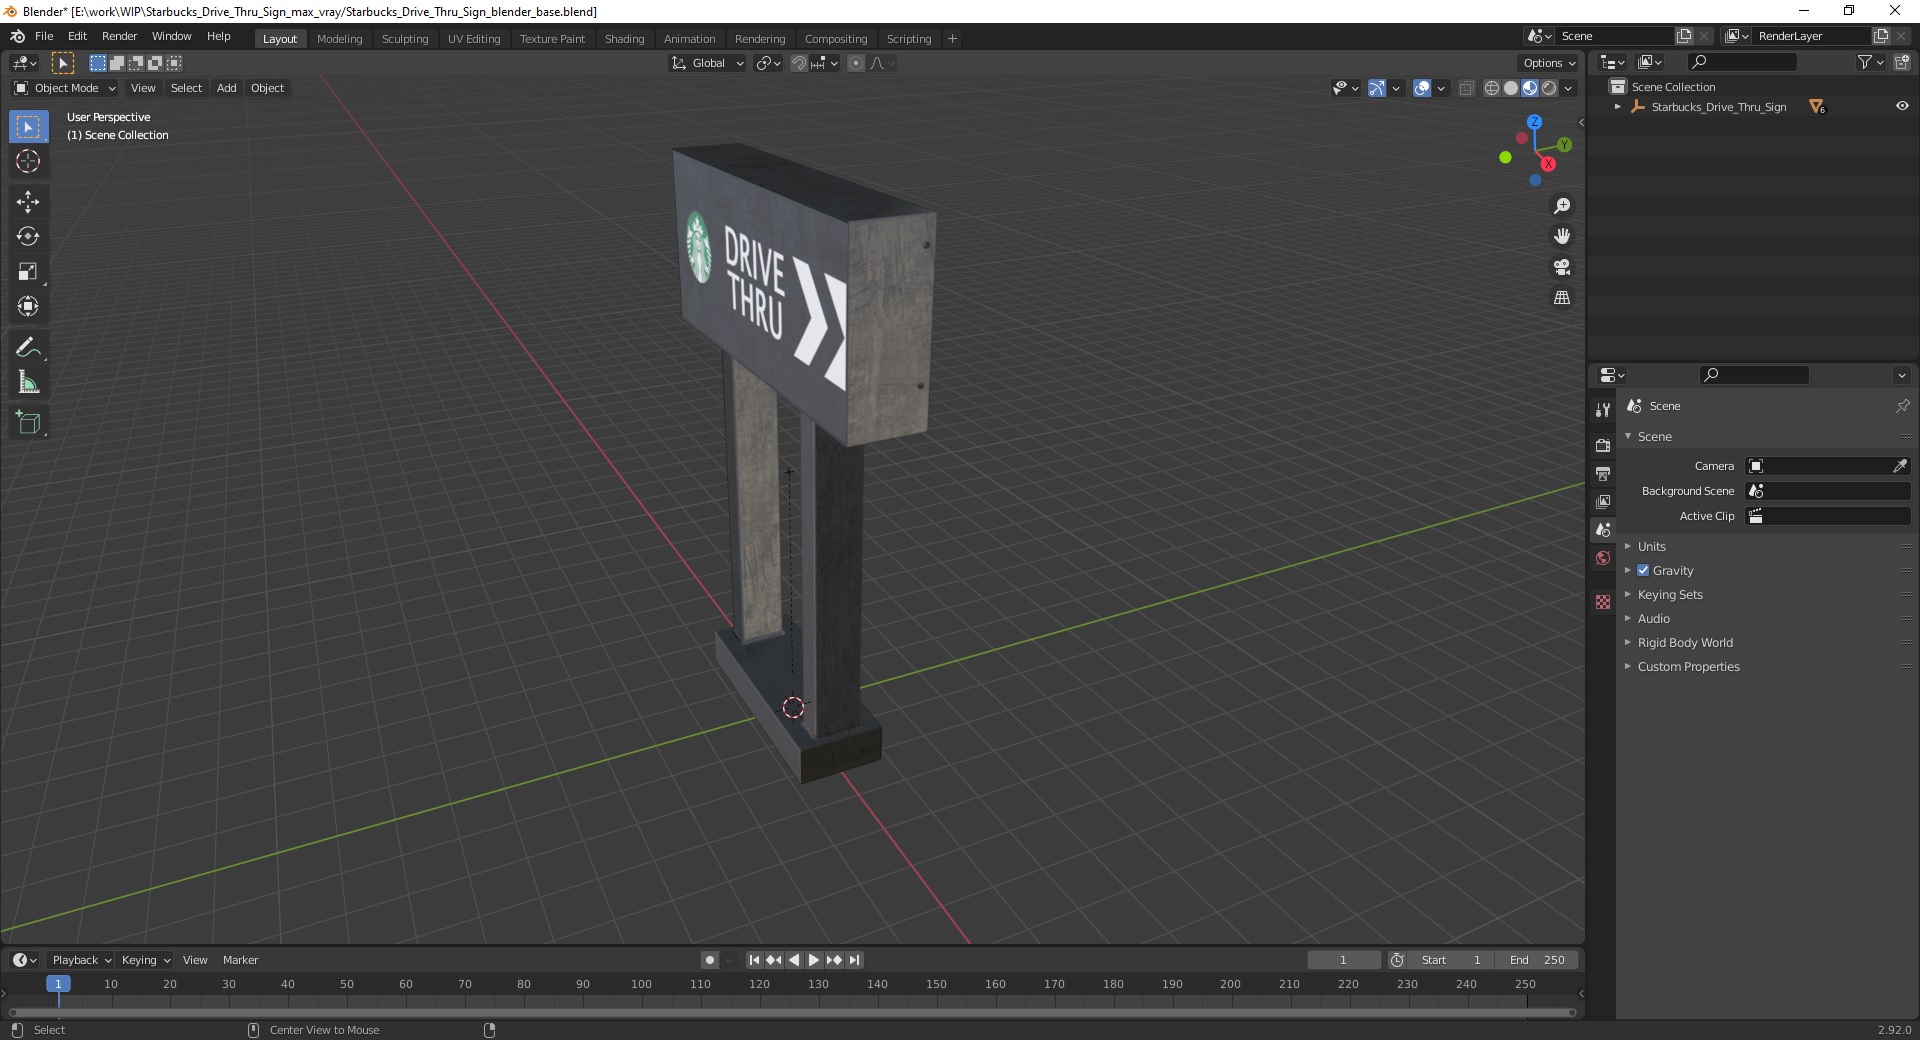Open the Render menu
The height and width of the screenshot is (1040, 1920).
click(119, 36)
